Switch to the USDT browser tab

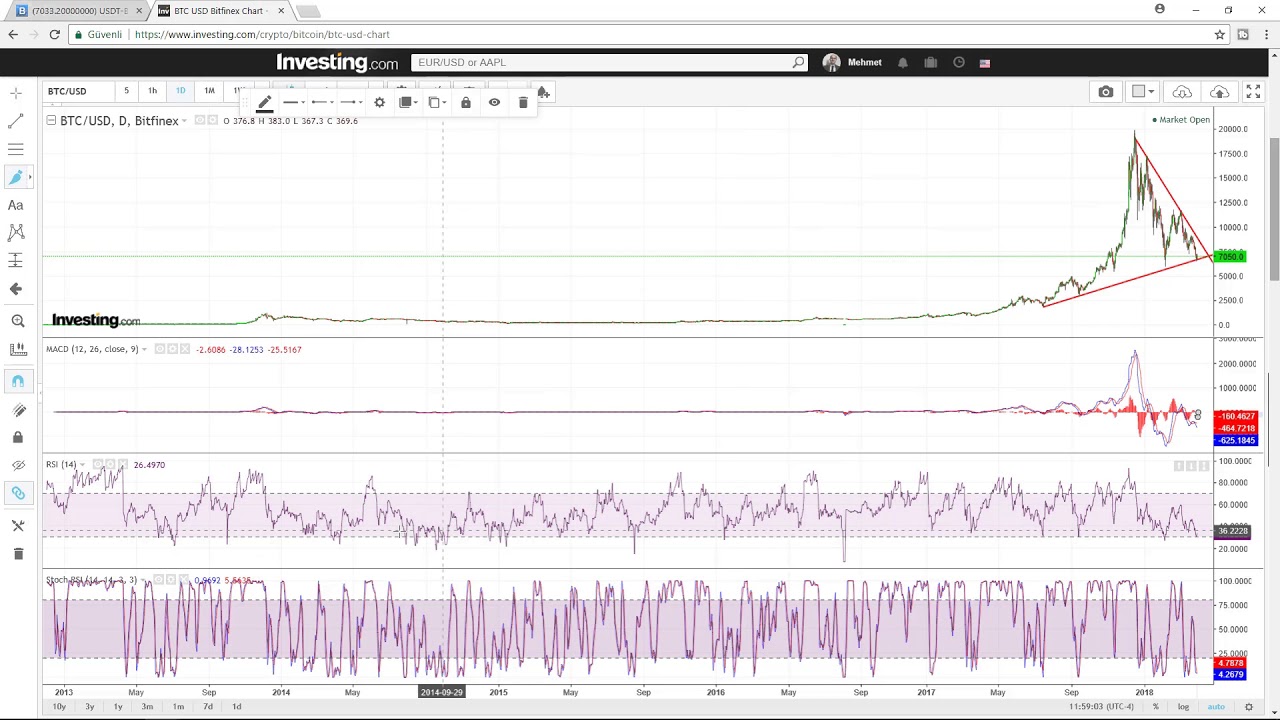click(78, 11)
